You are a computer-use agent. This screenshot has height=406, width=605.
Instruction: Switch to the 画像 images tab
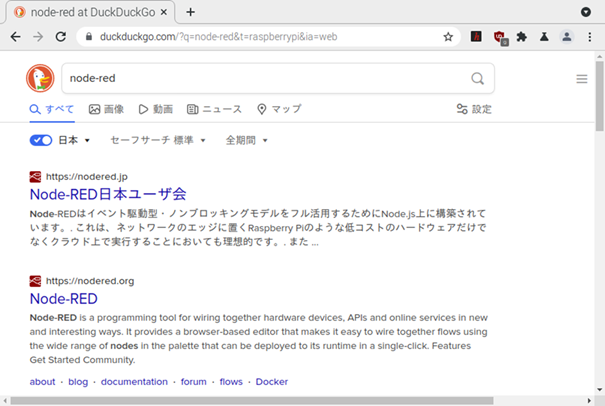107,109
